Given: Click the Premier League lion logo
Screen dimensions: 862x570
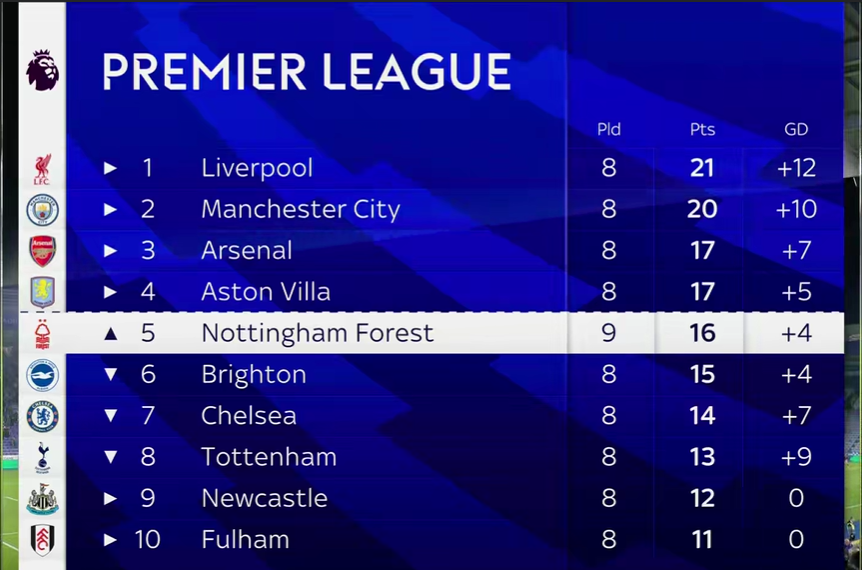Looking at the screenshot, I should pyautogui.click(x=42, y=70).
